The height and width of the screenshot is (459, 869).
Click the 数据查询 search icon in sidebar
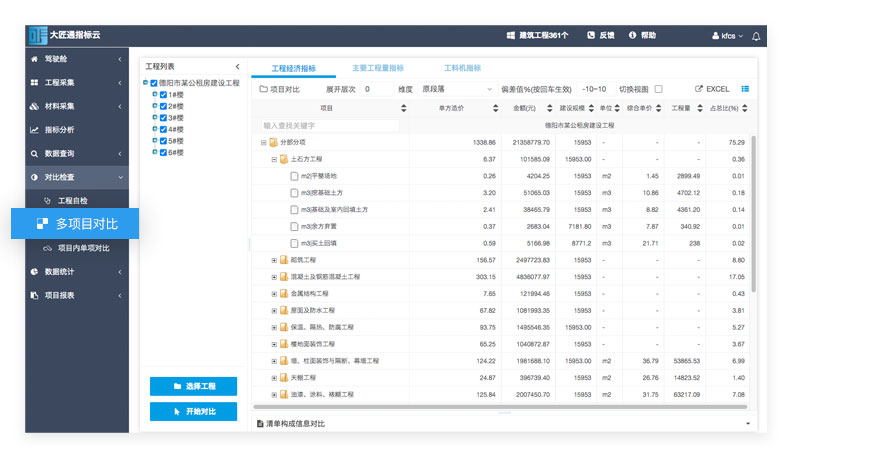click(x=34, y=154)
